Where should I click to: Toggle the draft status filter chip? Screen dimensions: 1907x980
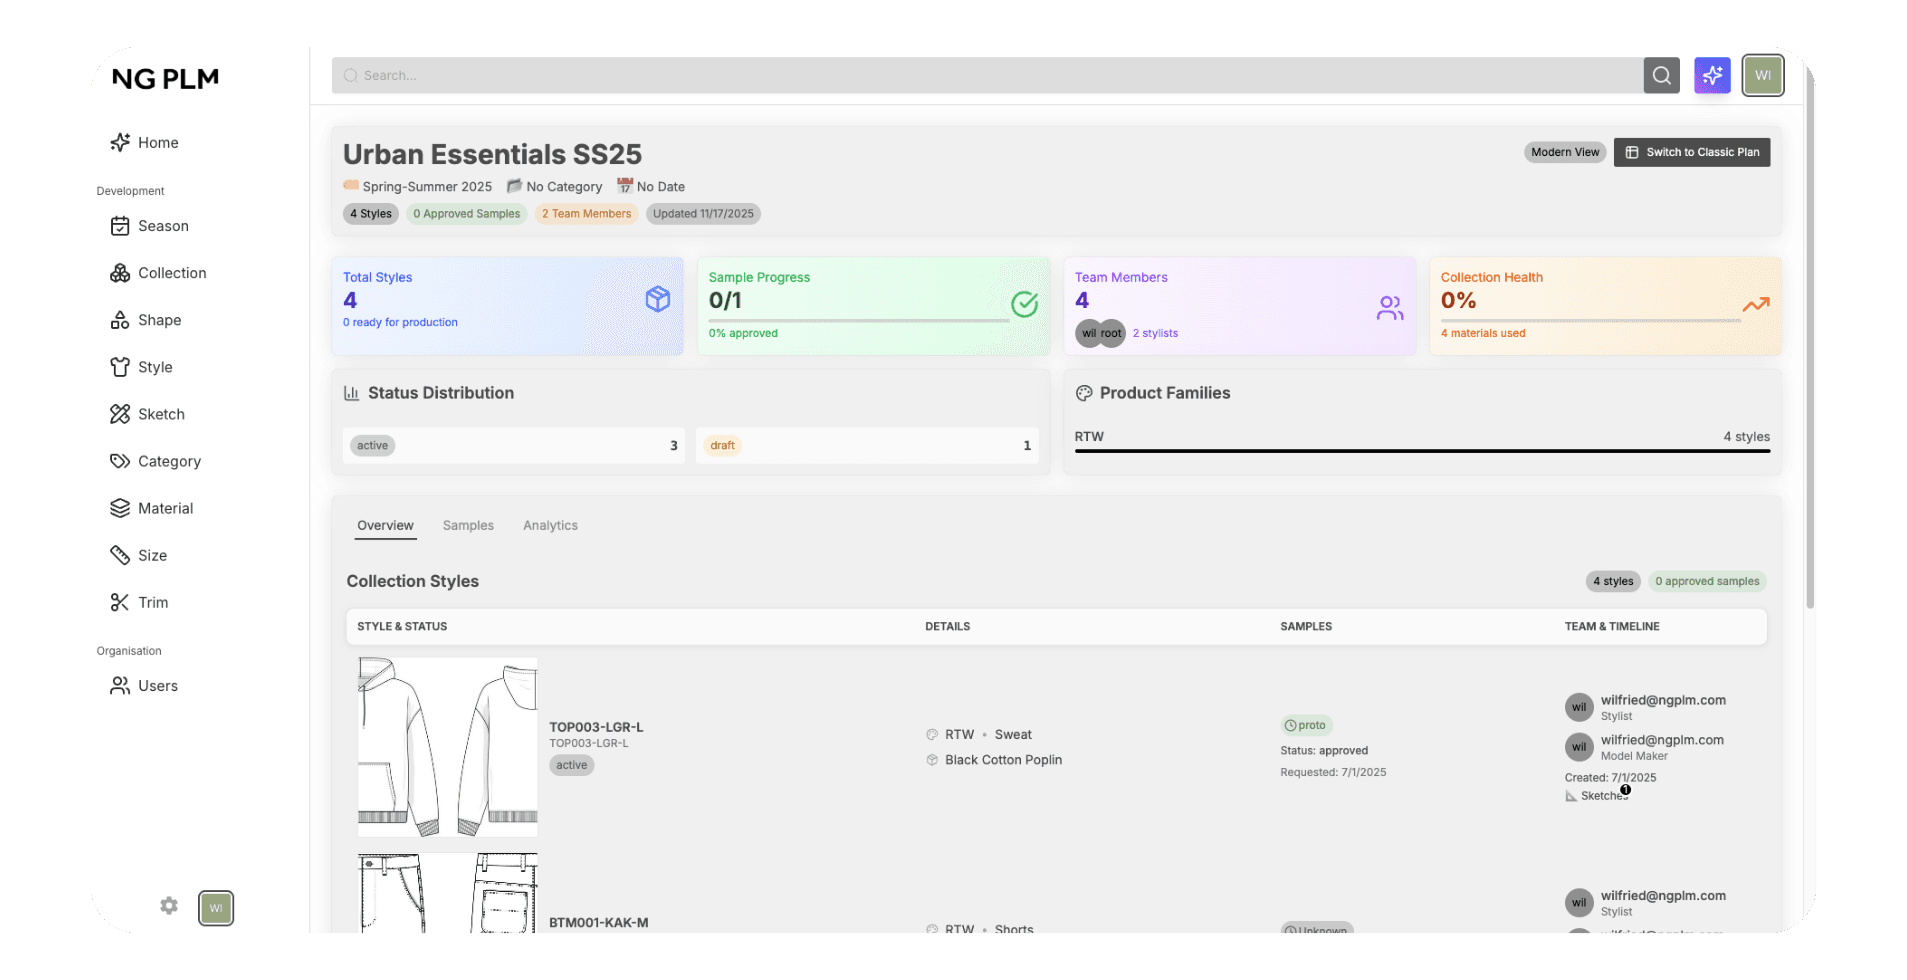pyautogui.click(x=721, y=445)
